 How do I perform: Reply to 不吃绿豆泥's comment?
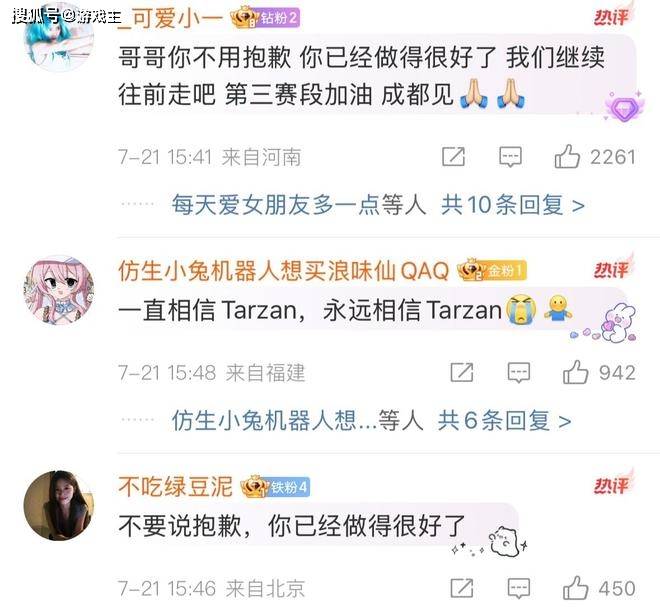[x=519, y=588]
